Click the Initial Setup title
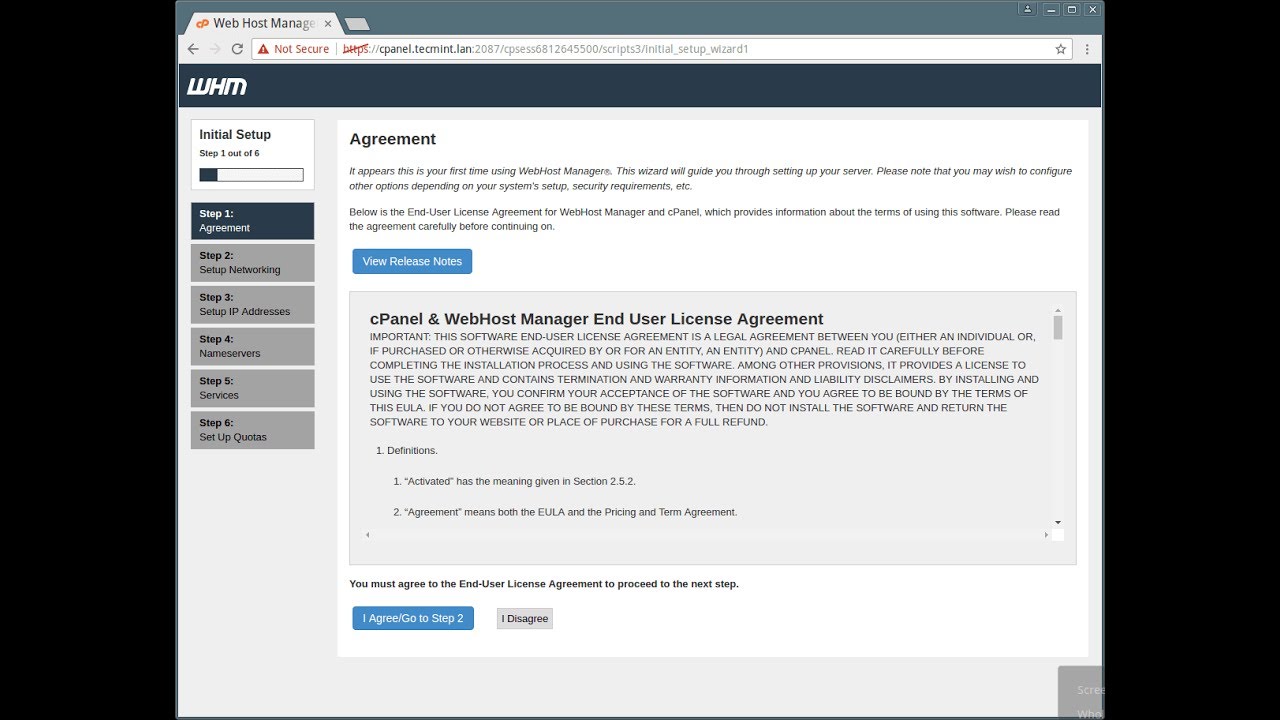 (235, 134)
